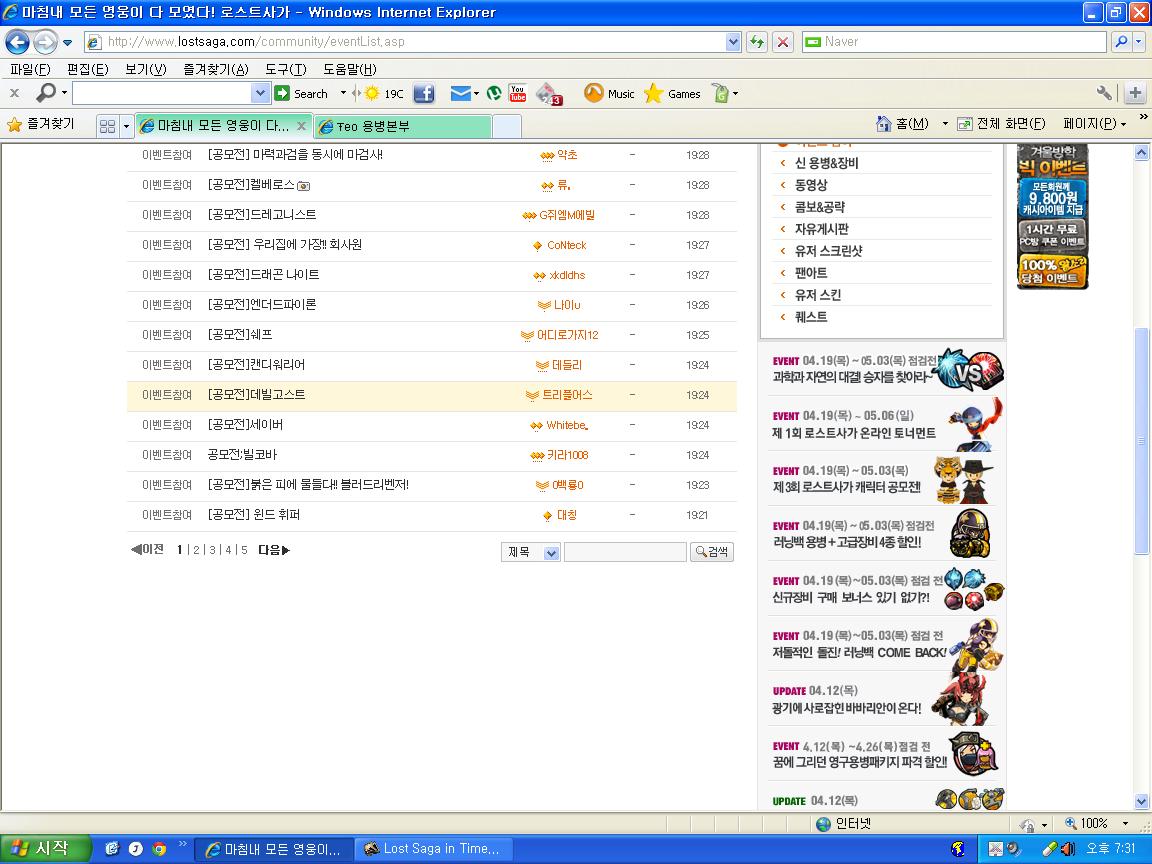The height and width of the screenshot is (864, 1152).
Task: Open the 제목 search filter dropdown
Action: pos(530,552)
